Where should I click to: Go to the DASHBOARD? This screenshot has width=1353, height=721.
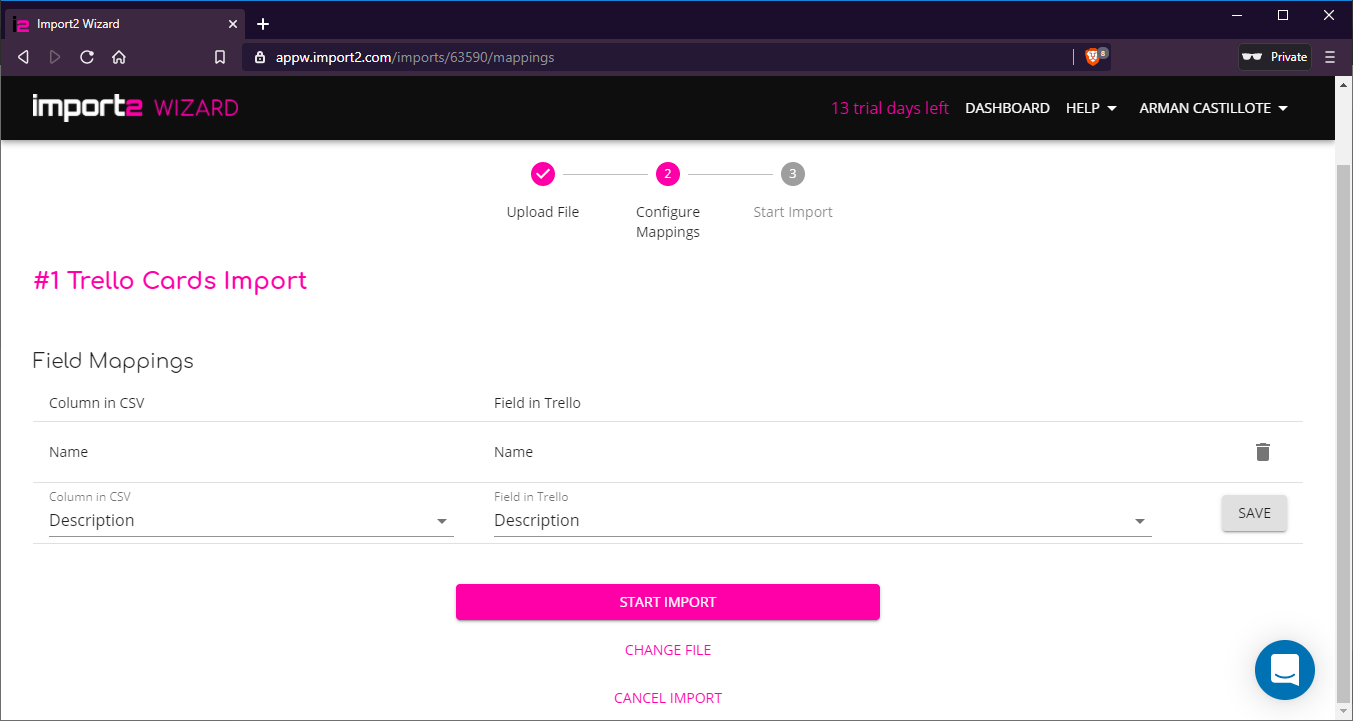(1007, 108)
